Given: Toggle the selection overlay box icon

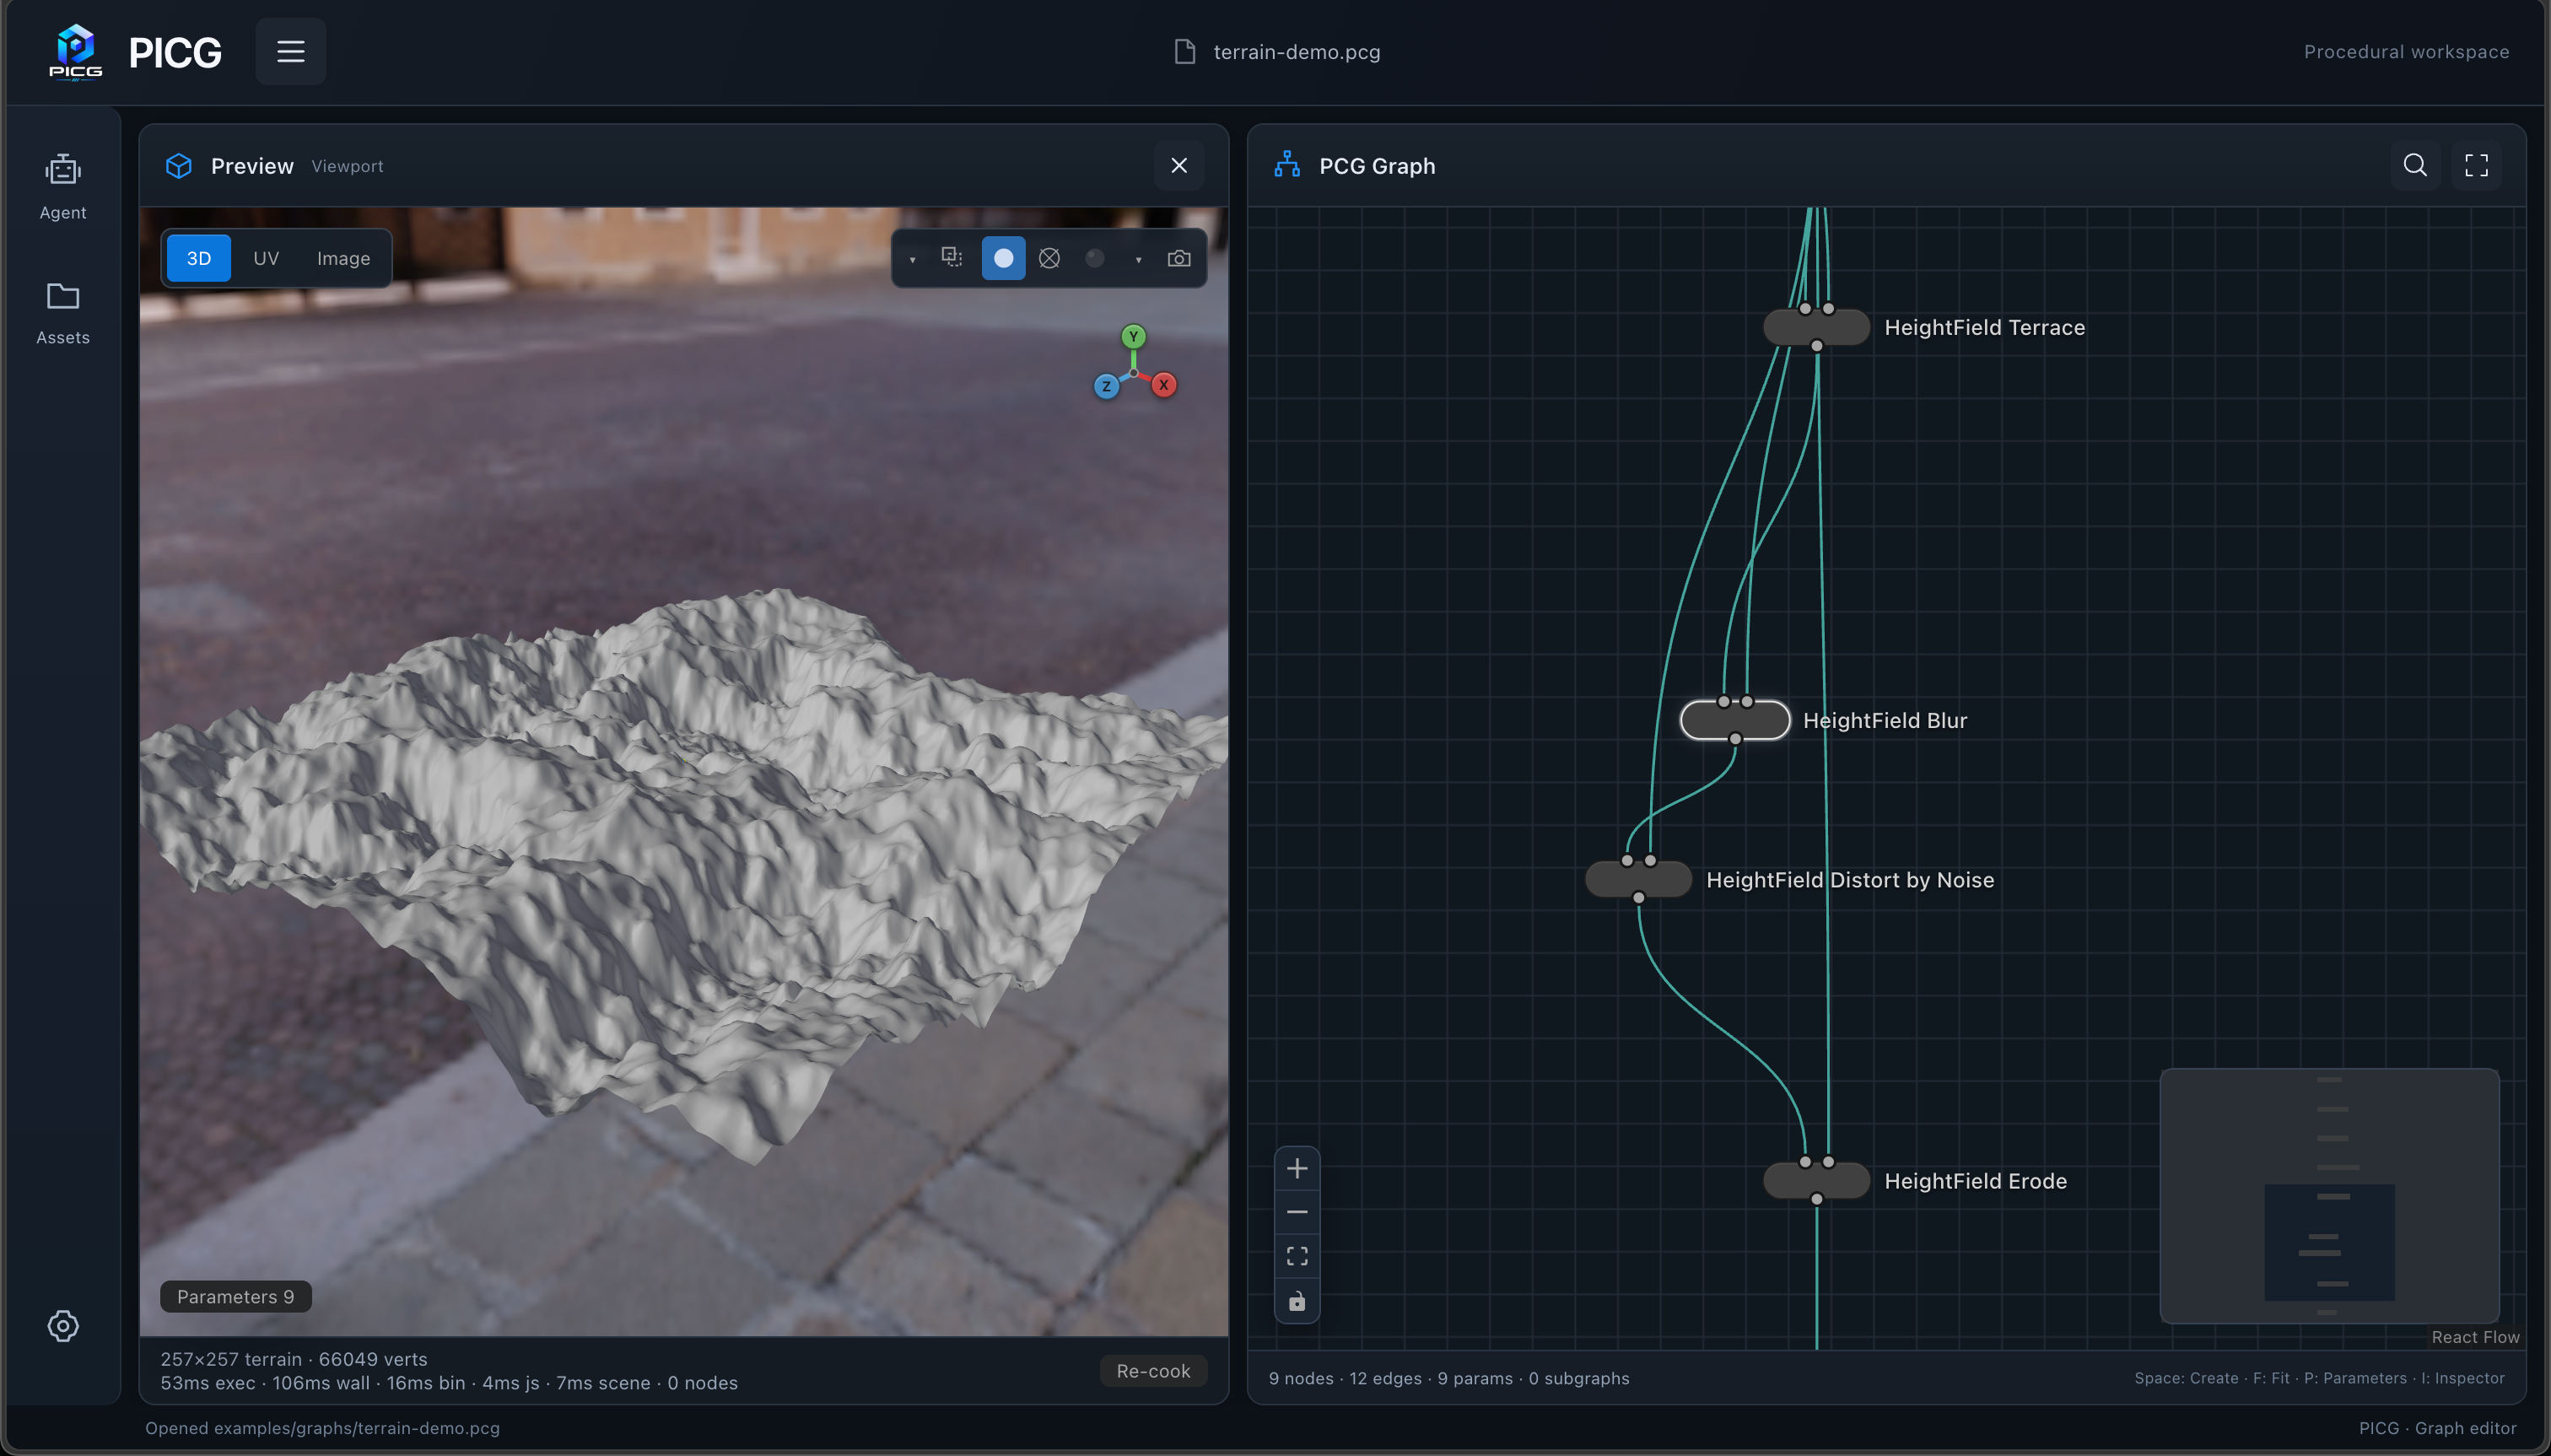Looking at the screenshot, I should (x=952, y=258).
